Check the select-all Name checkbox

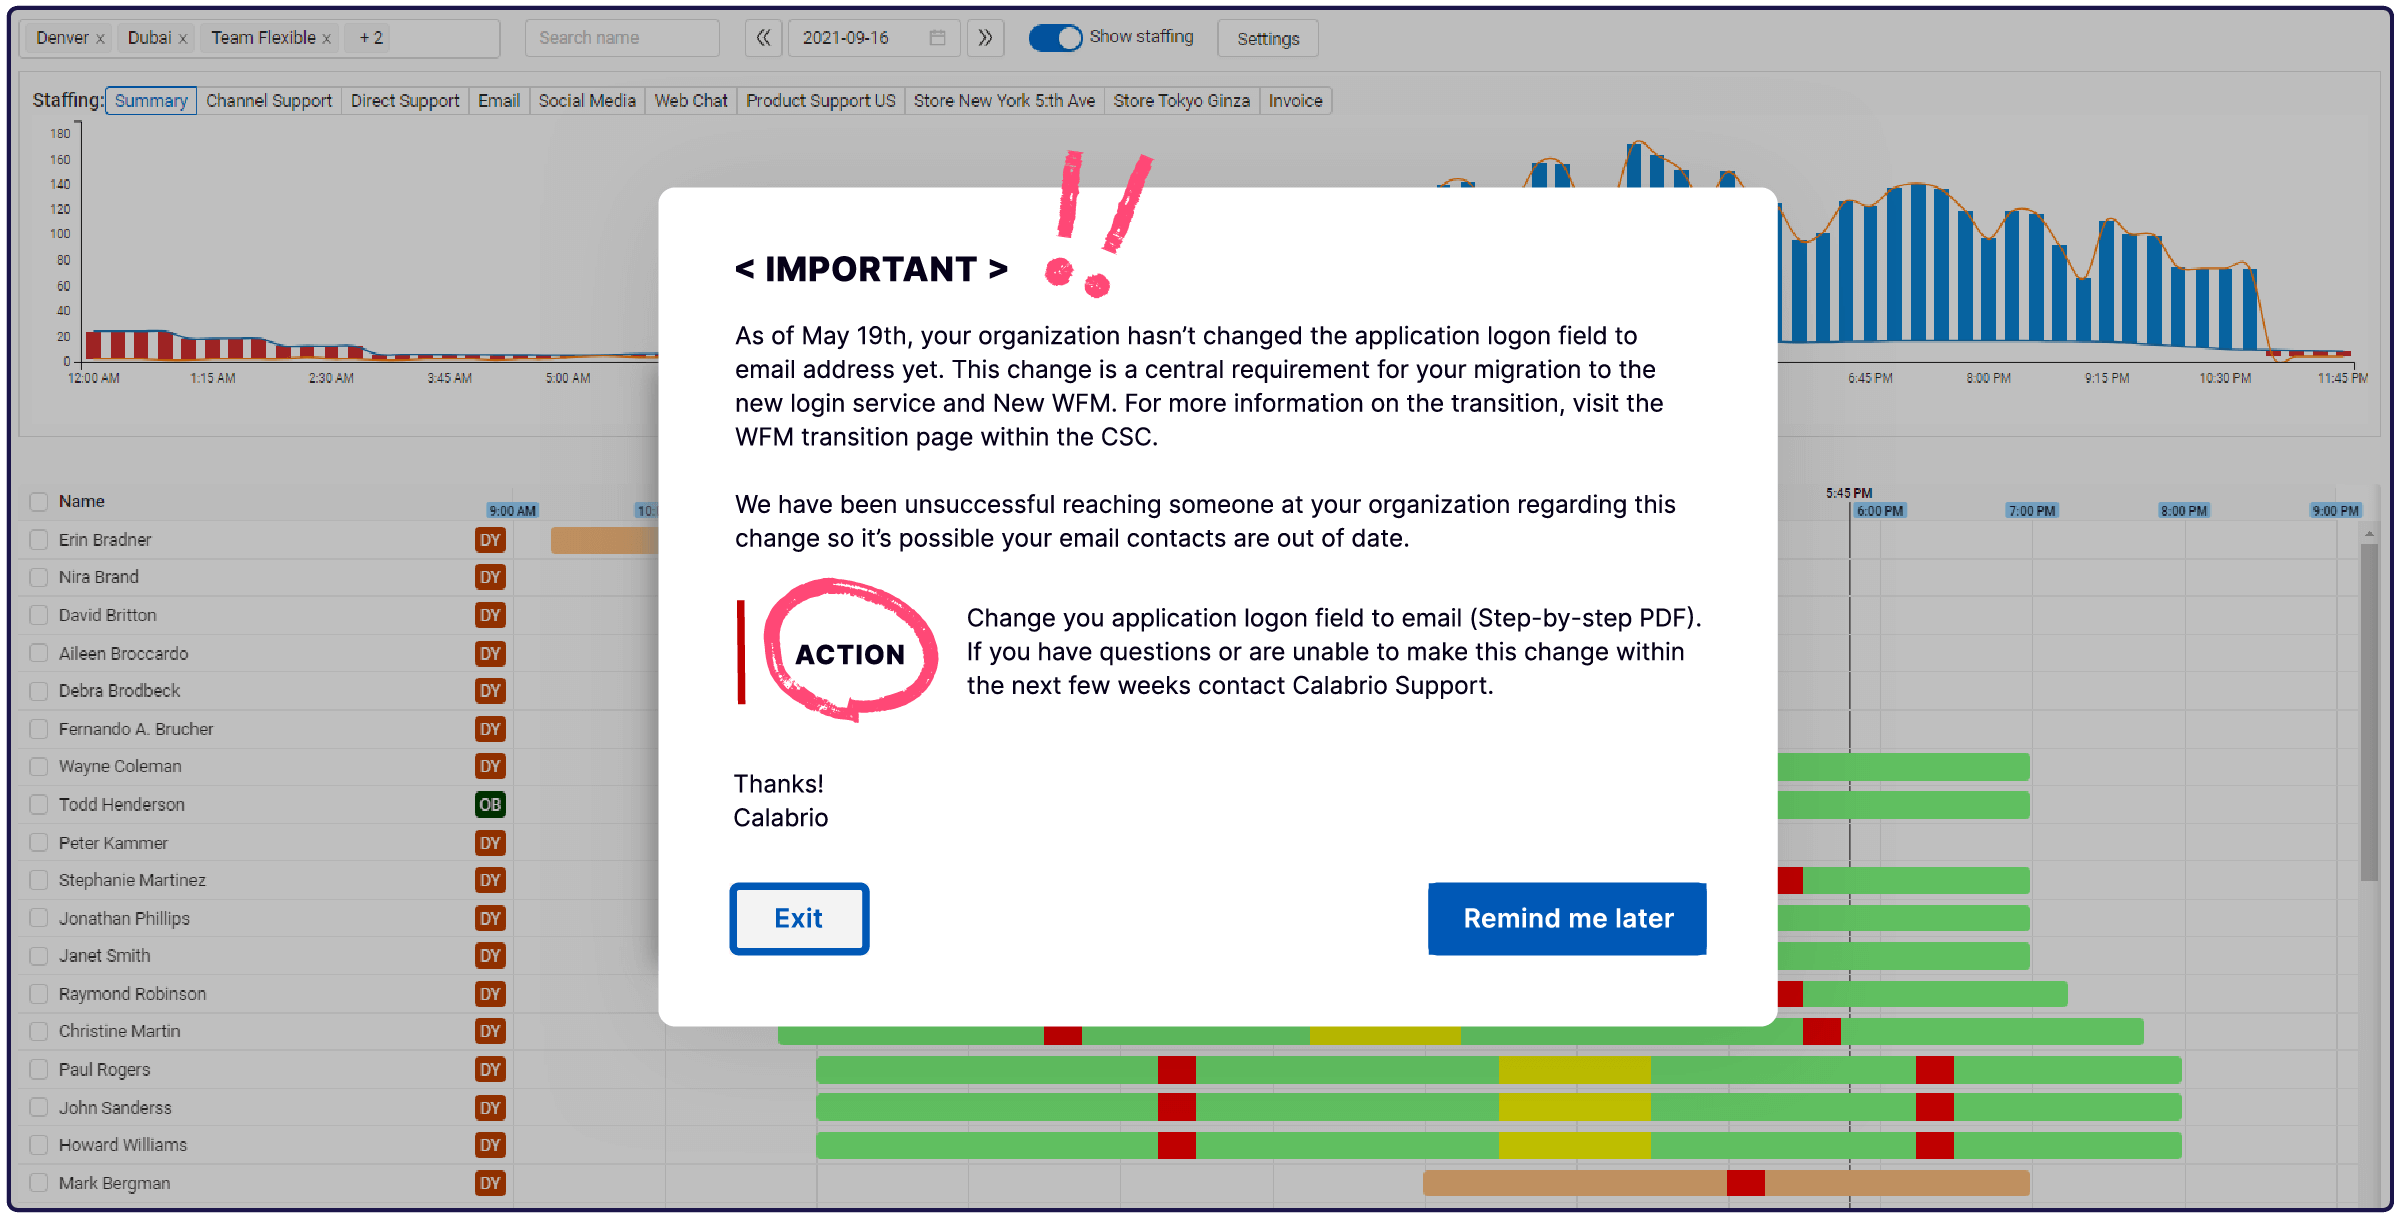pyautogui.click(x=39, y=502)
